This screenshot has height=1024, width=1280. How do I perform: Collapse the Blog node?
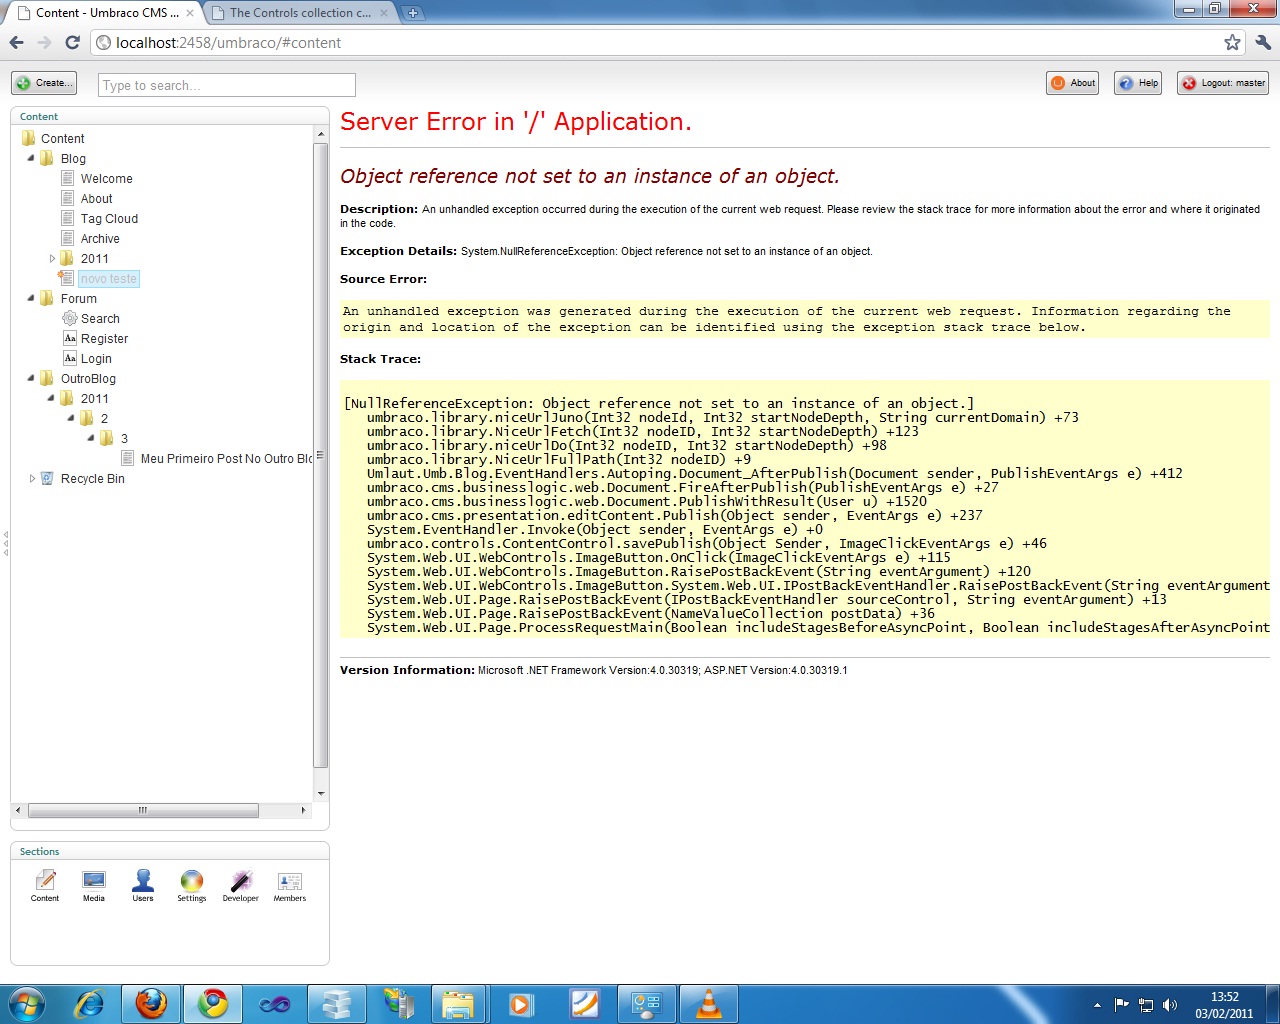(31, 158)
